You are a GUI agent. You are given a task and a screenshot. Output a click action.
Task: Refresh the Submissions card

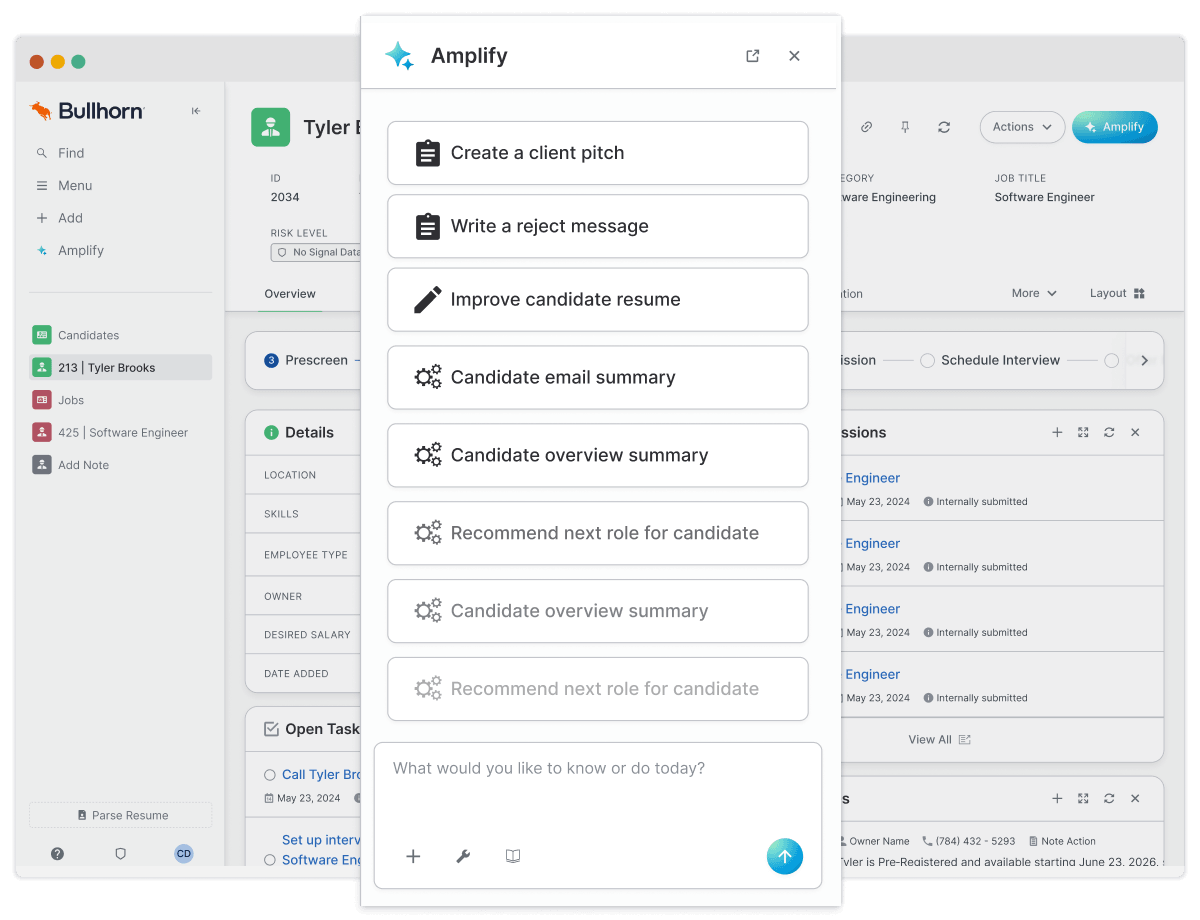1109,432
